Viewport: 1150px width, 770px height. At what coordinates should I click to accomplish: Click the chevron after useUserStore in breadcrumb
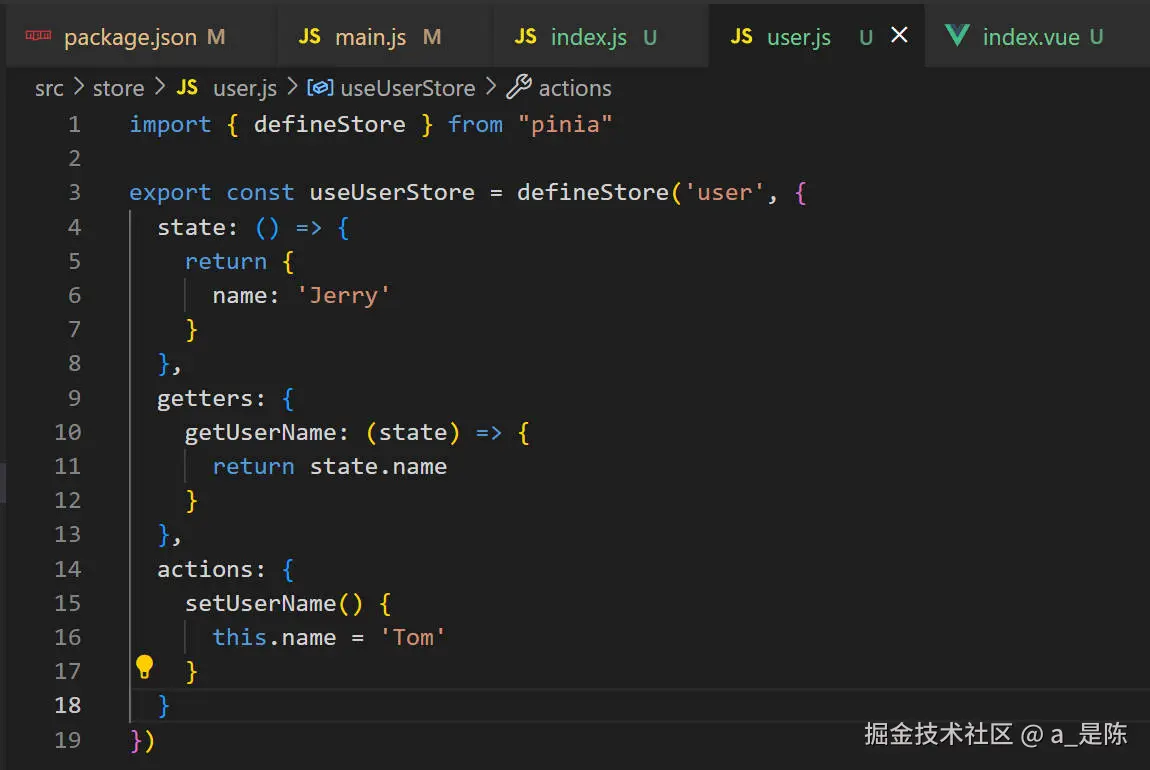[491, 87]
